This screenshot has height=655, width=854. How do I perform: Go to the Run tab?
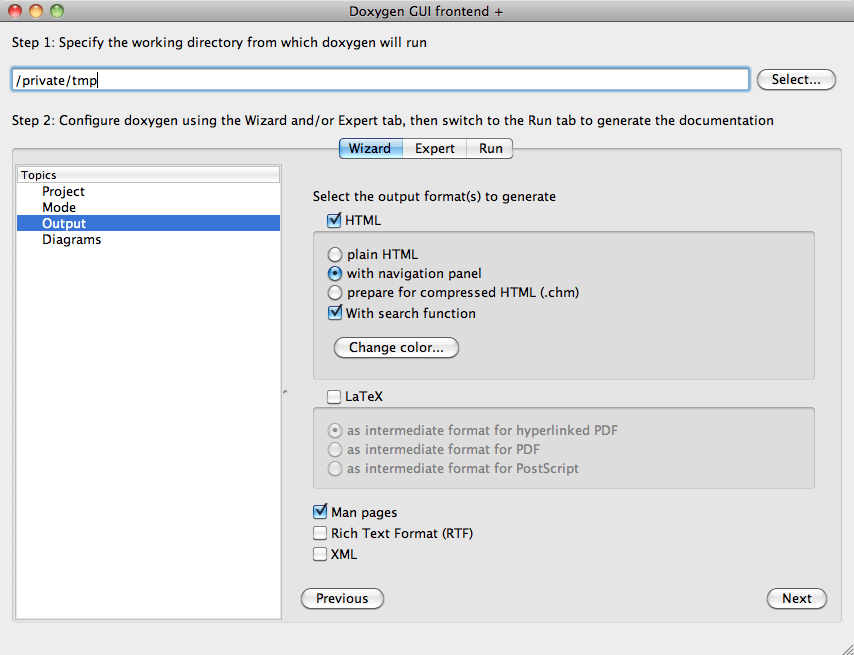(x=490, y=148)
